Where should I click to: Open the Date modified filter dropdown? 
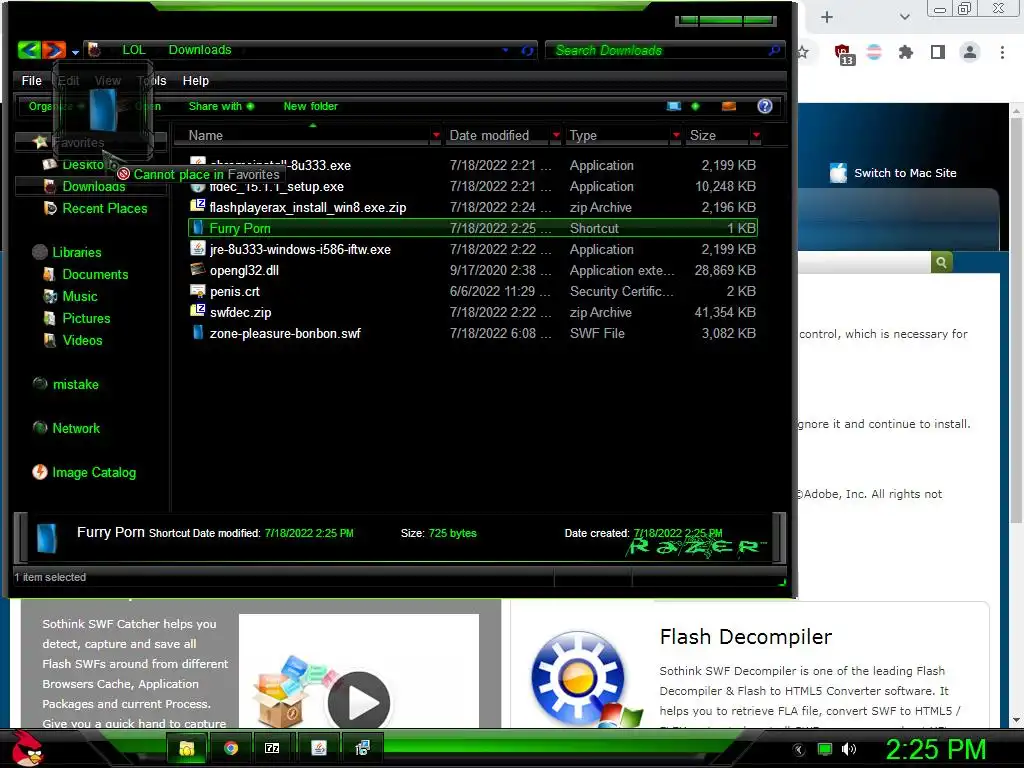tap(556, 135)
